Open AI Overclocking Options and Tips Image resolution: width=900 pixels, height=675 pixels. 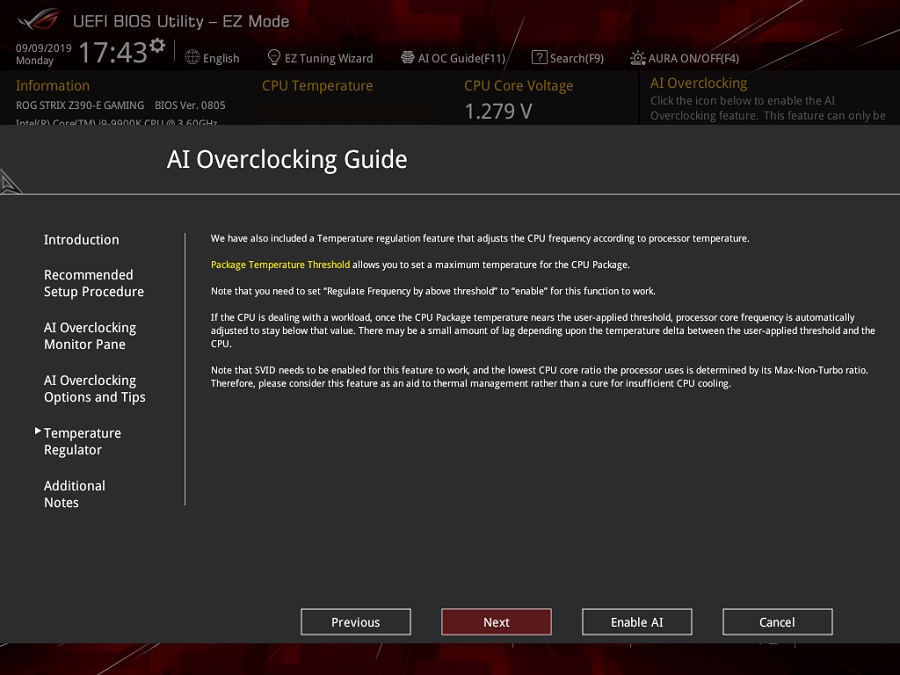tap(94, 389)
